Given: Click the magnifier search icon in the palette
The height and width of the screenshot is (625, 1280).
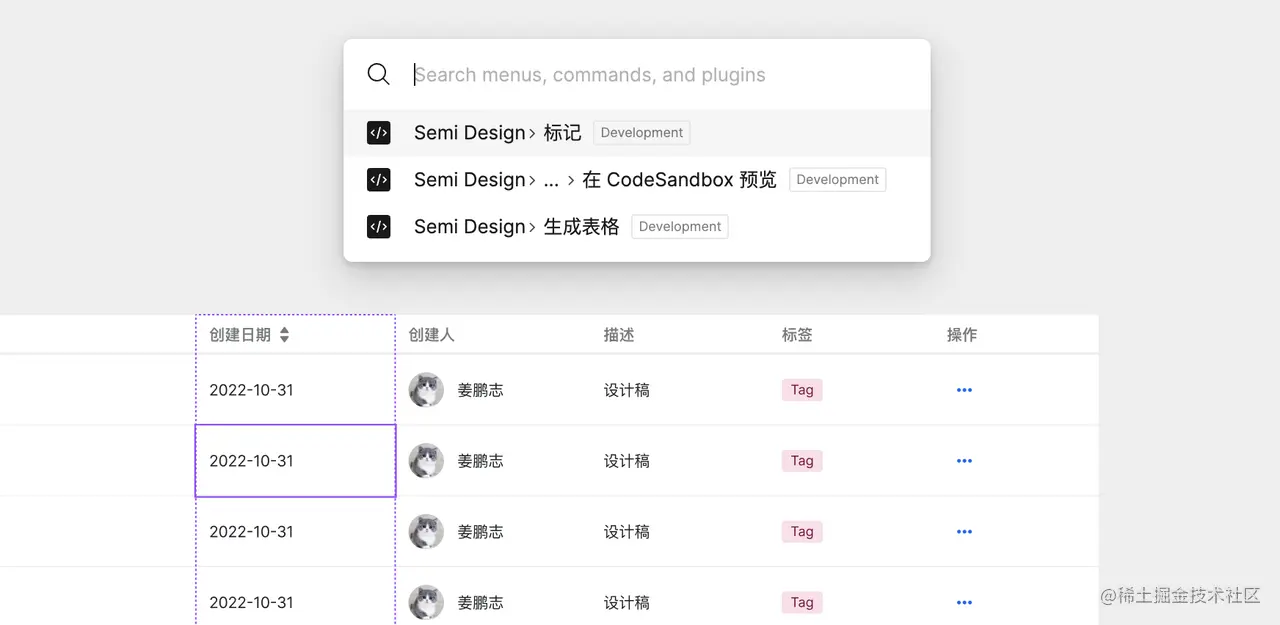Looking at the screenshot, I should pos(378,74).
